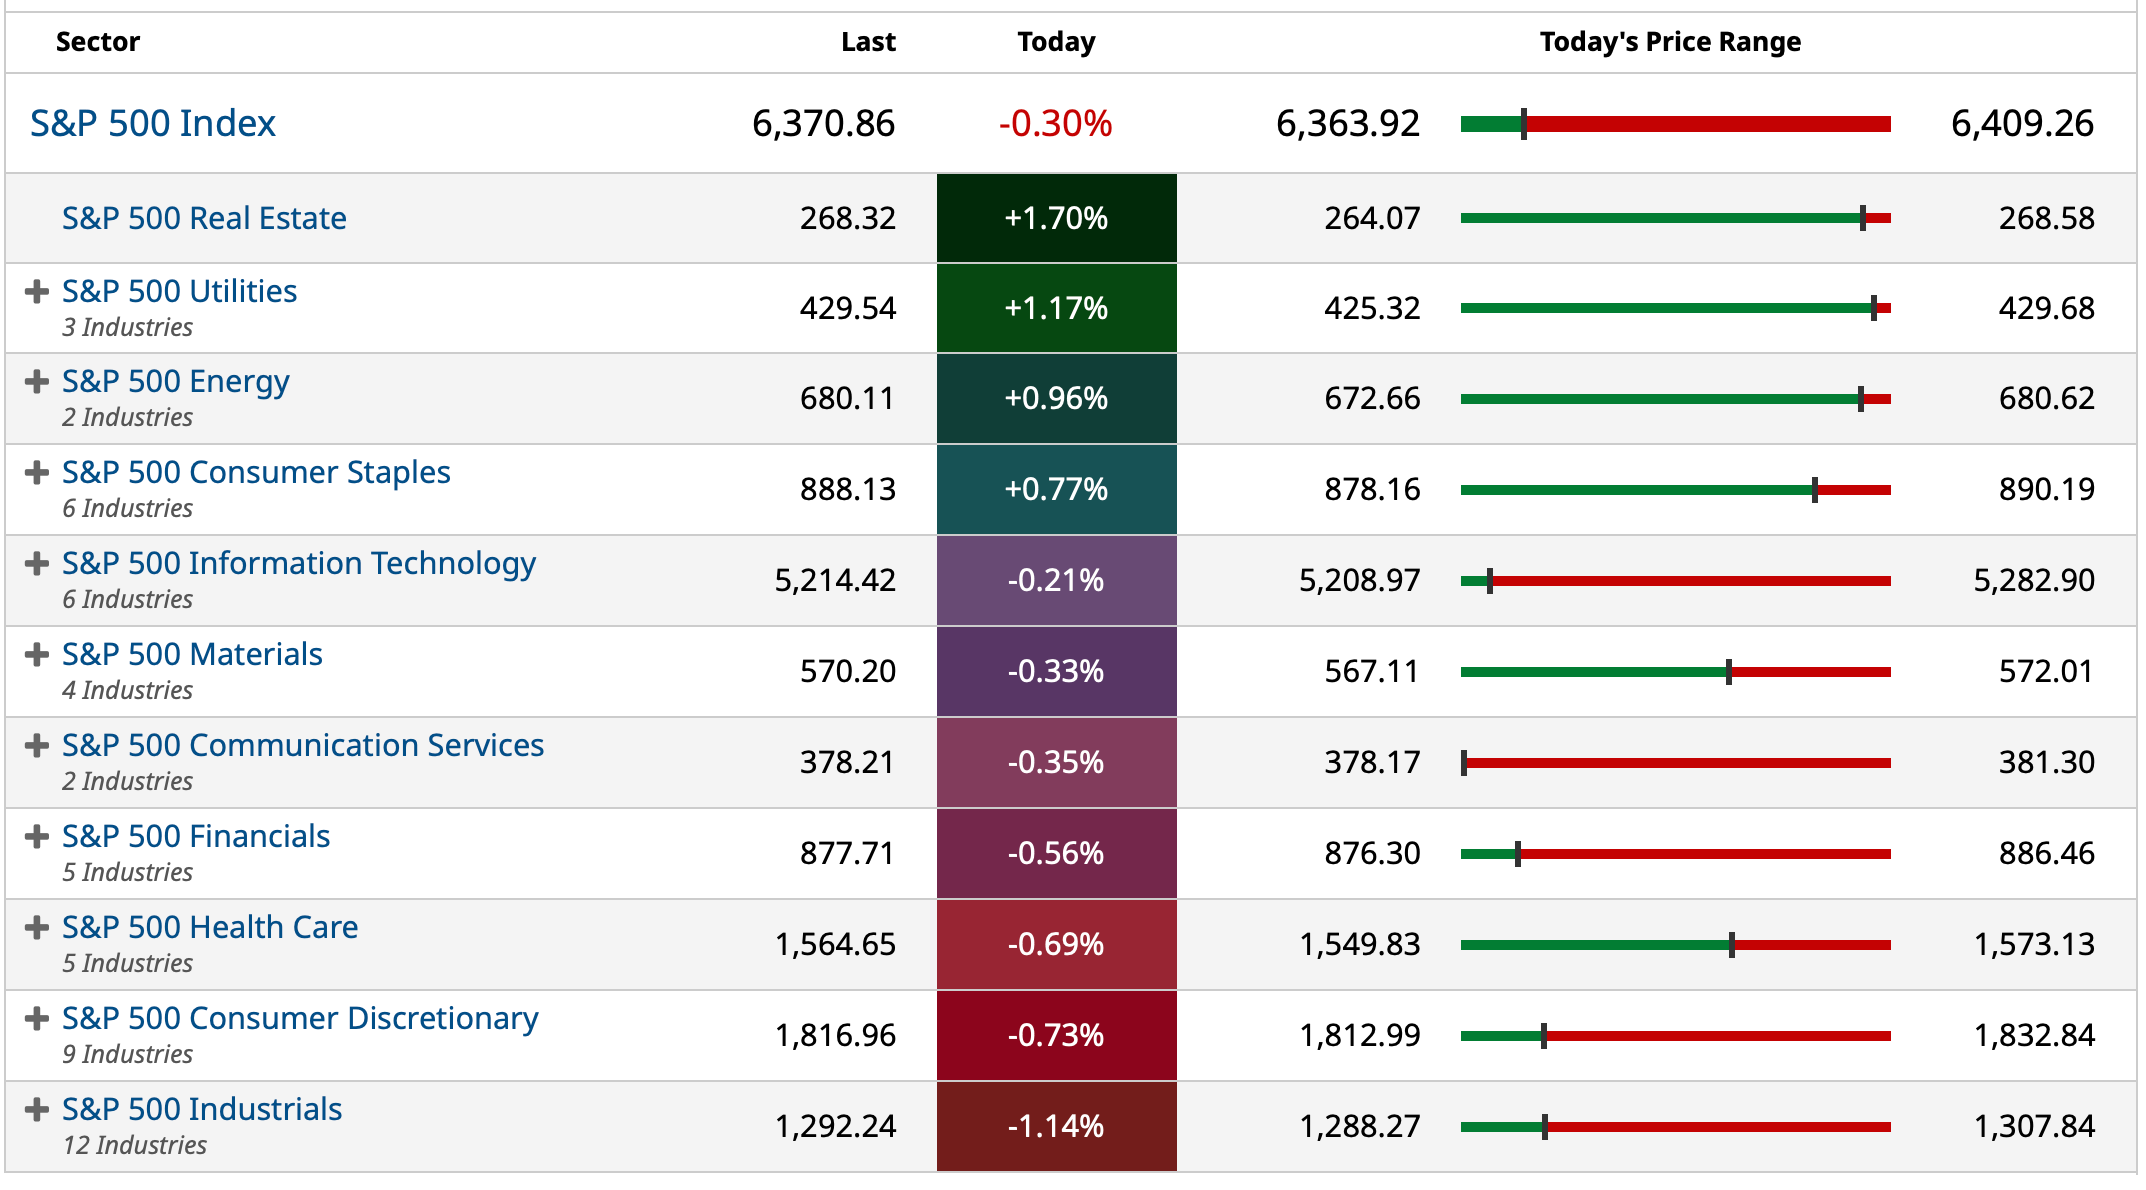This screenshot has height=1190, width=2146.
Task: Click the Today column header
Action: tap(1056, 42)
